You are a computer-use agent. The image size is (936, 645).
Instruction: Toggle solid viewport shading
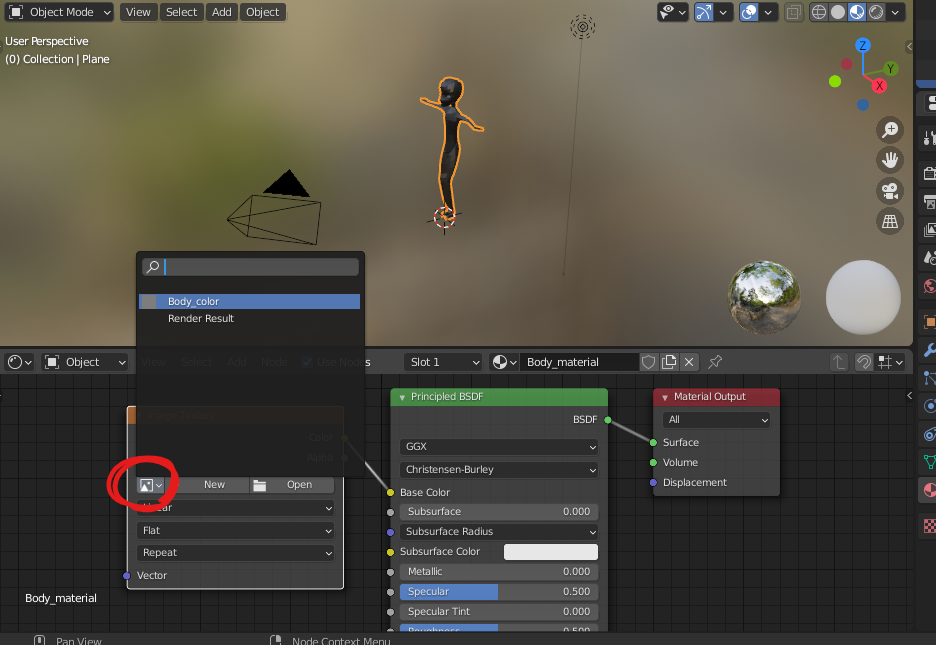(838, 12)
